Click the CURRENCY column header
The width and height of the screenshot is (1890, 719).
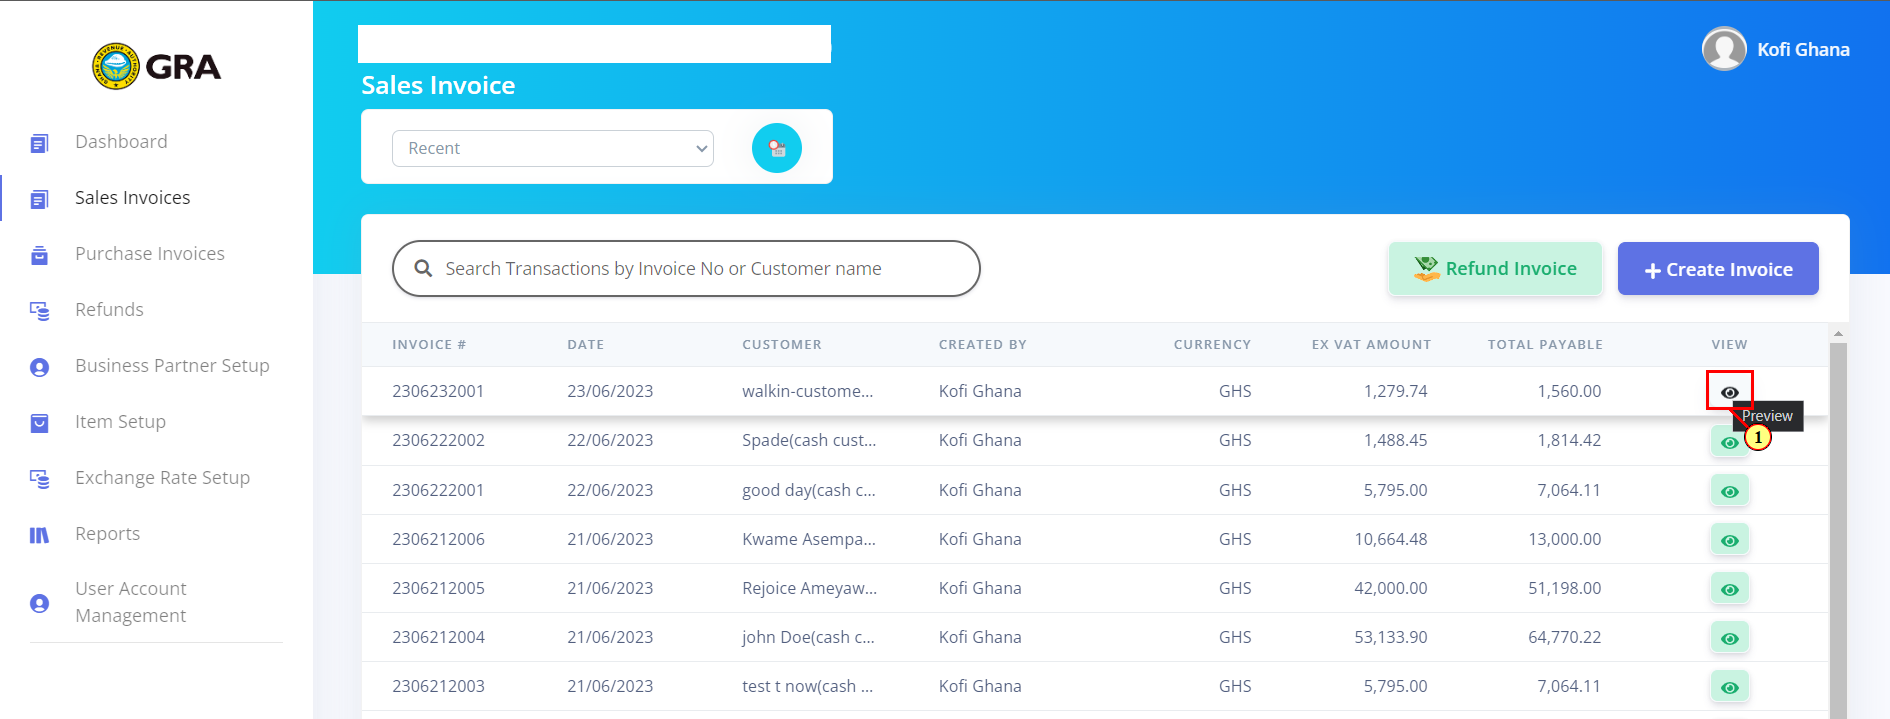coord(1212,344)
